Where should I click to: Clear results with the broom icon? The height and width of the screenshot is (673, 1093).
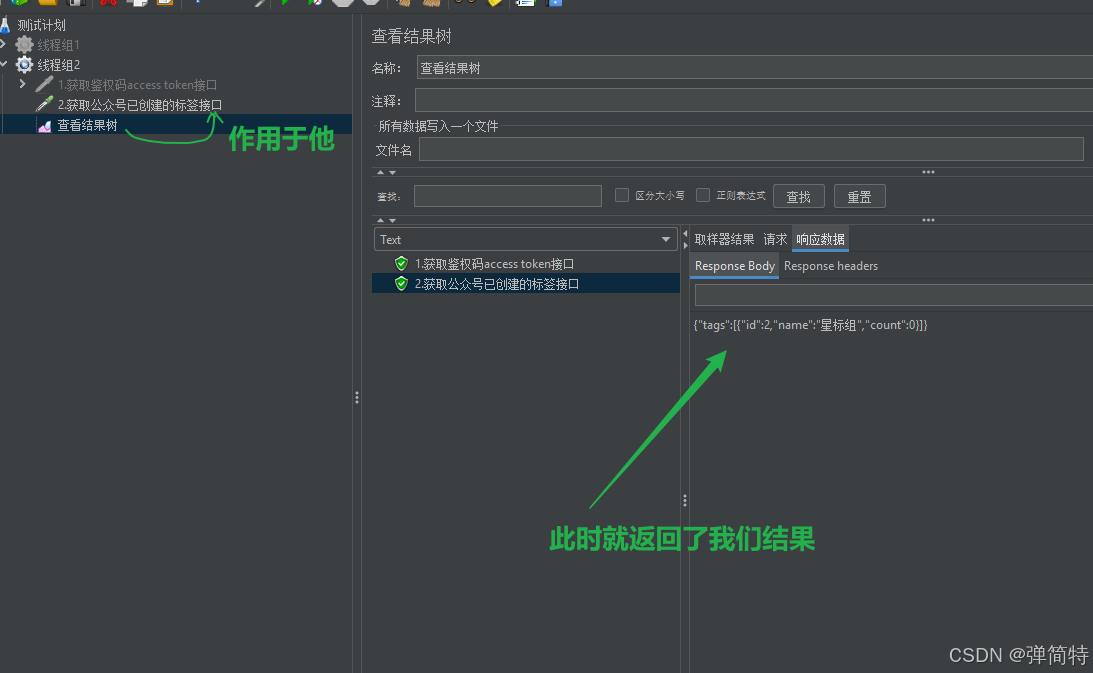tap(403, 5)
